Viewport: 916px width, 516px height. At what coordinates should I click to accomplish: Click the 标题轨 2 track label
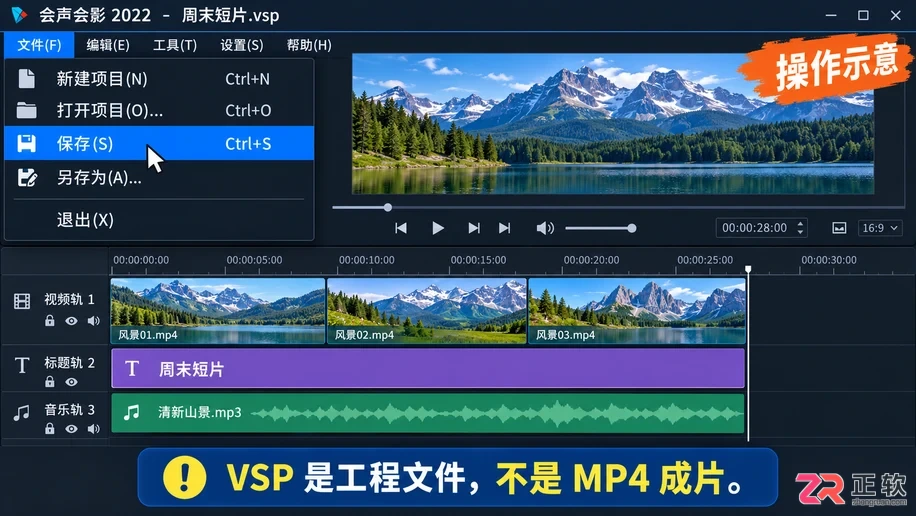click(x=69, y=363)
